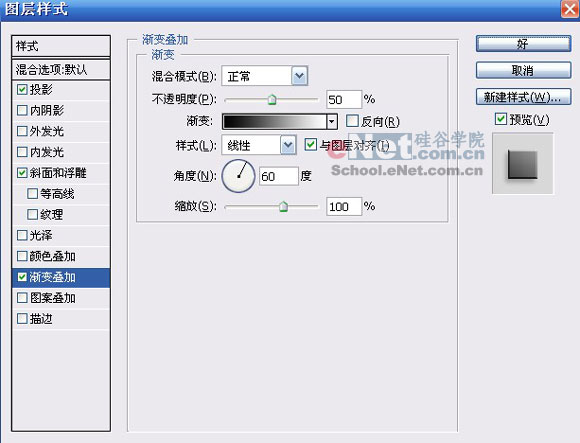Screen dimensions: 580x443
Task: Toggle 与图层对齐 checkbox
Action: pos(310,144)
